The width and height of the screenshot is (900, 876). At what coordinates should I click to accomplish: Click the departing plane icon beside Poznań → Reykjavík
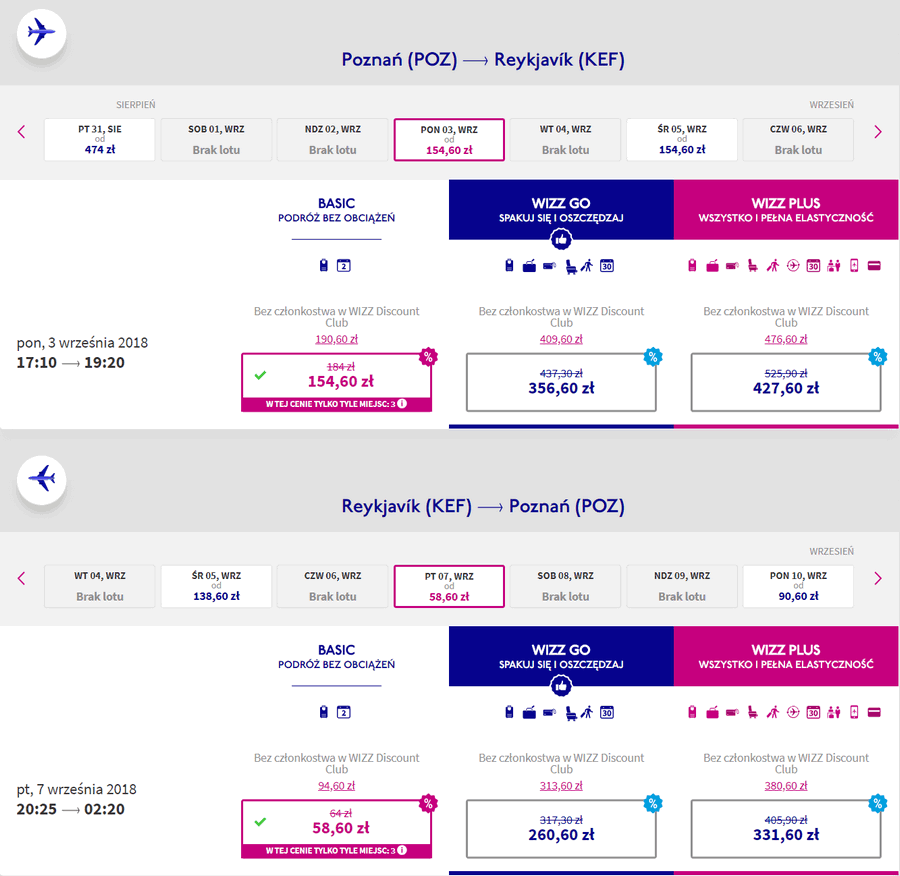41,33
